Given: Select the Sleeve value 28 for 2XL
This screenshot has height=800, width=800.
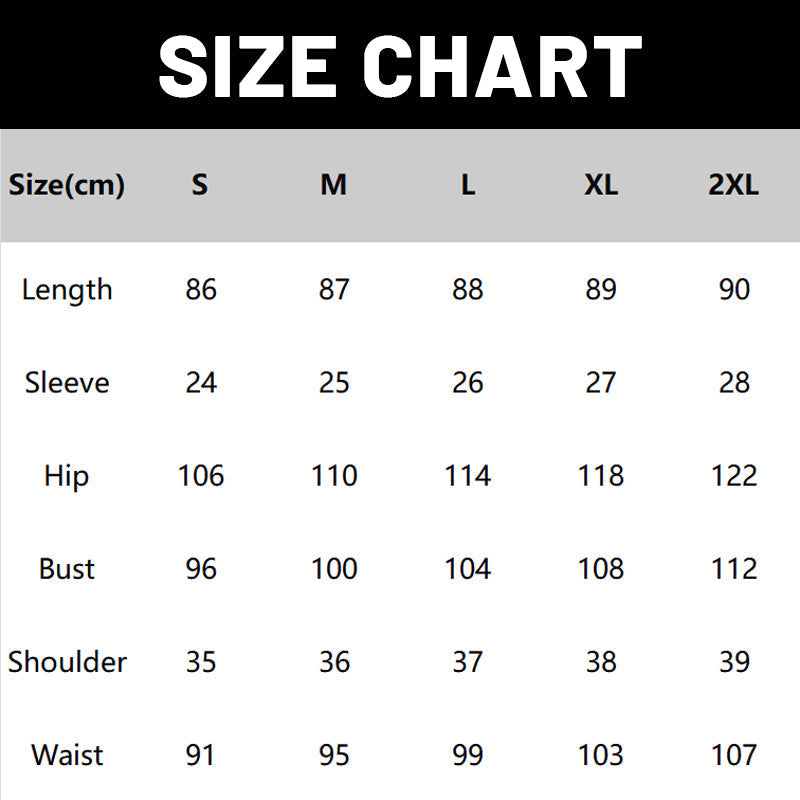Looking at the screenshot, I should click(734, 383).
